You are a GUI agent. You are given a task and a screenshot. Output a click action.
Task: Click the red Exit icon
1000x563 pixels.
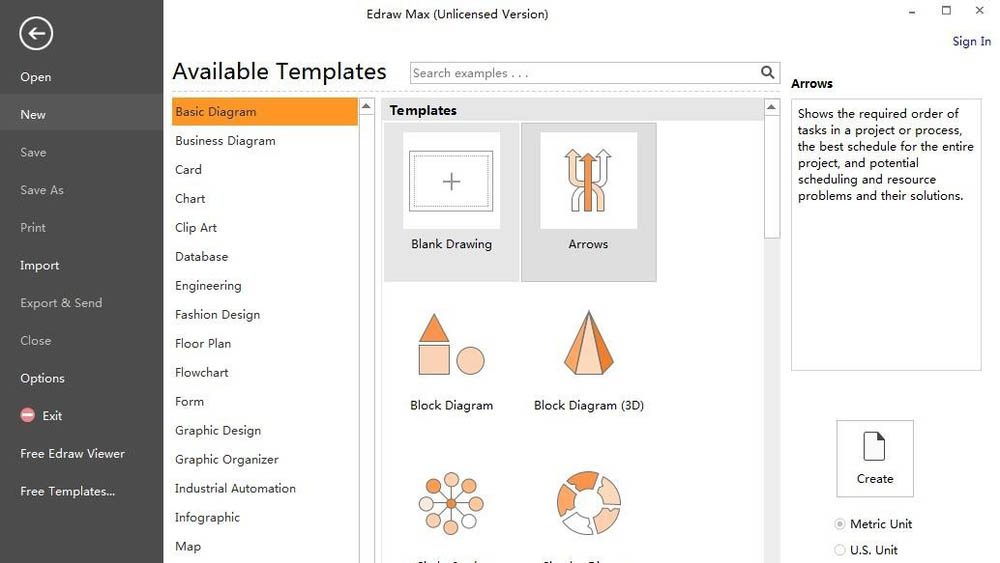pos(27,415)
